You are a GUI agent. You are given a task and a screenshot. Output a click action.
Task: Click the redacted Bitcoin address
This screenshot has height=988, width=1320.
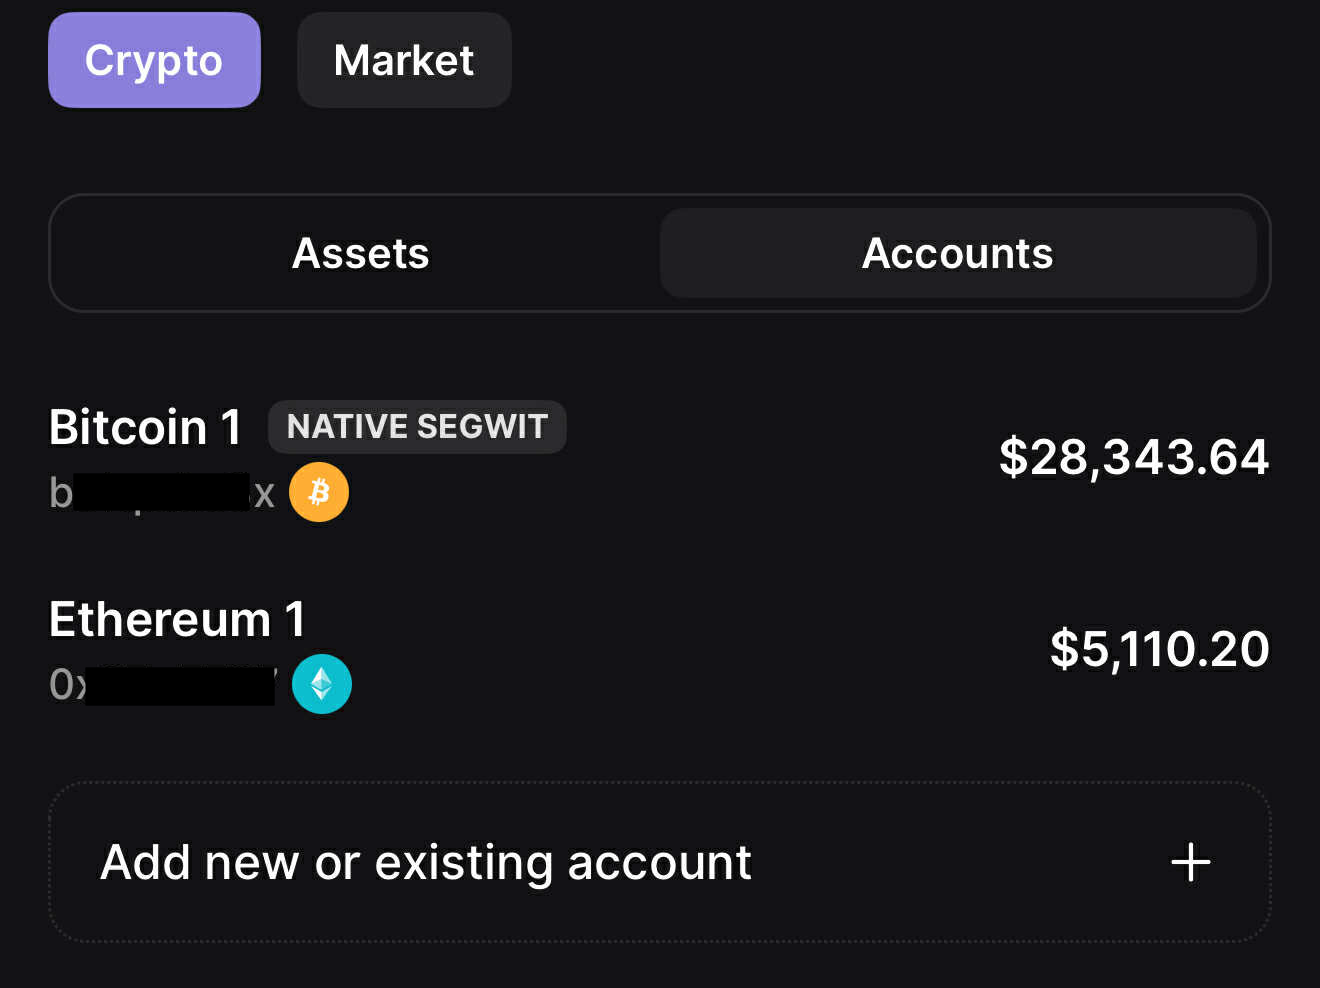[162, 493]
